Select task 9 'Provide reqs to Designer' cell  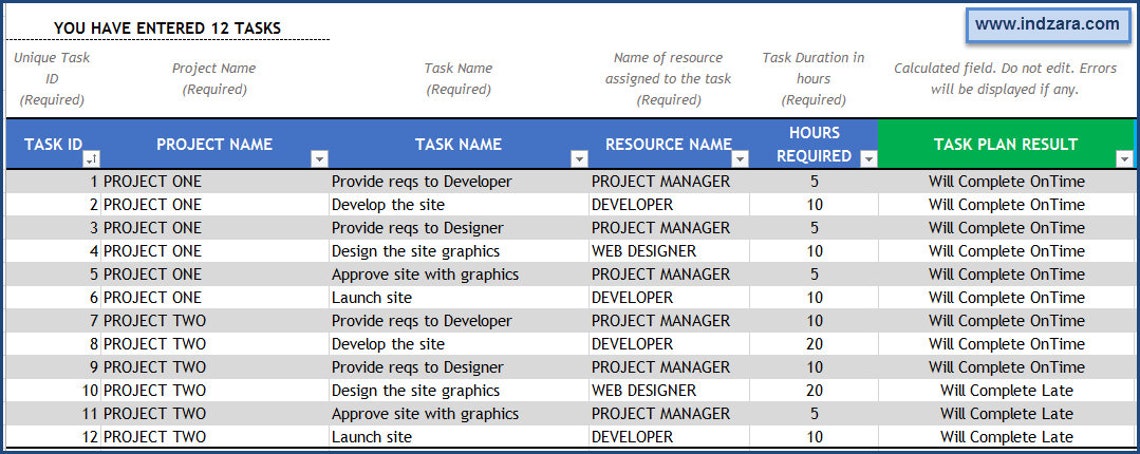(459, 367)
